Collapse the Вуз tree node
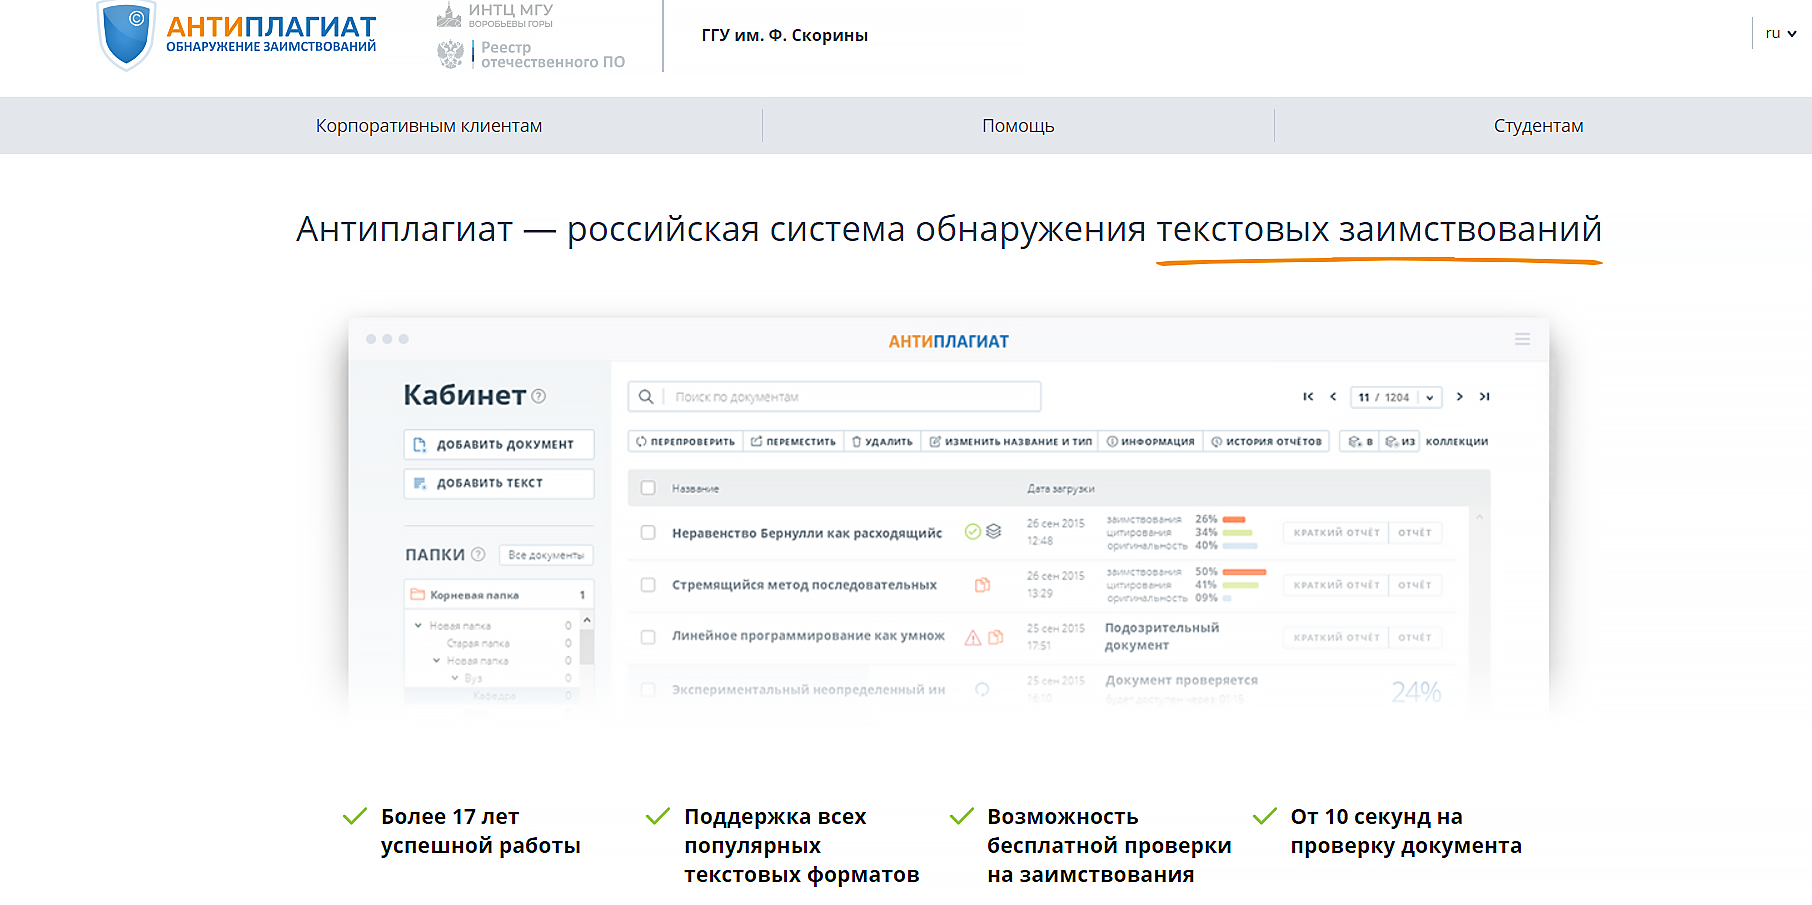This screenshot has width=1812, height=905. click(x=454, y=678)
